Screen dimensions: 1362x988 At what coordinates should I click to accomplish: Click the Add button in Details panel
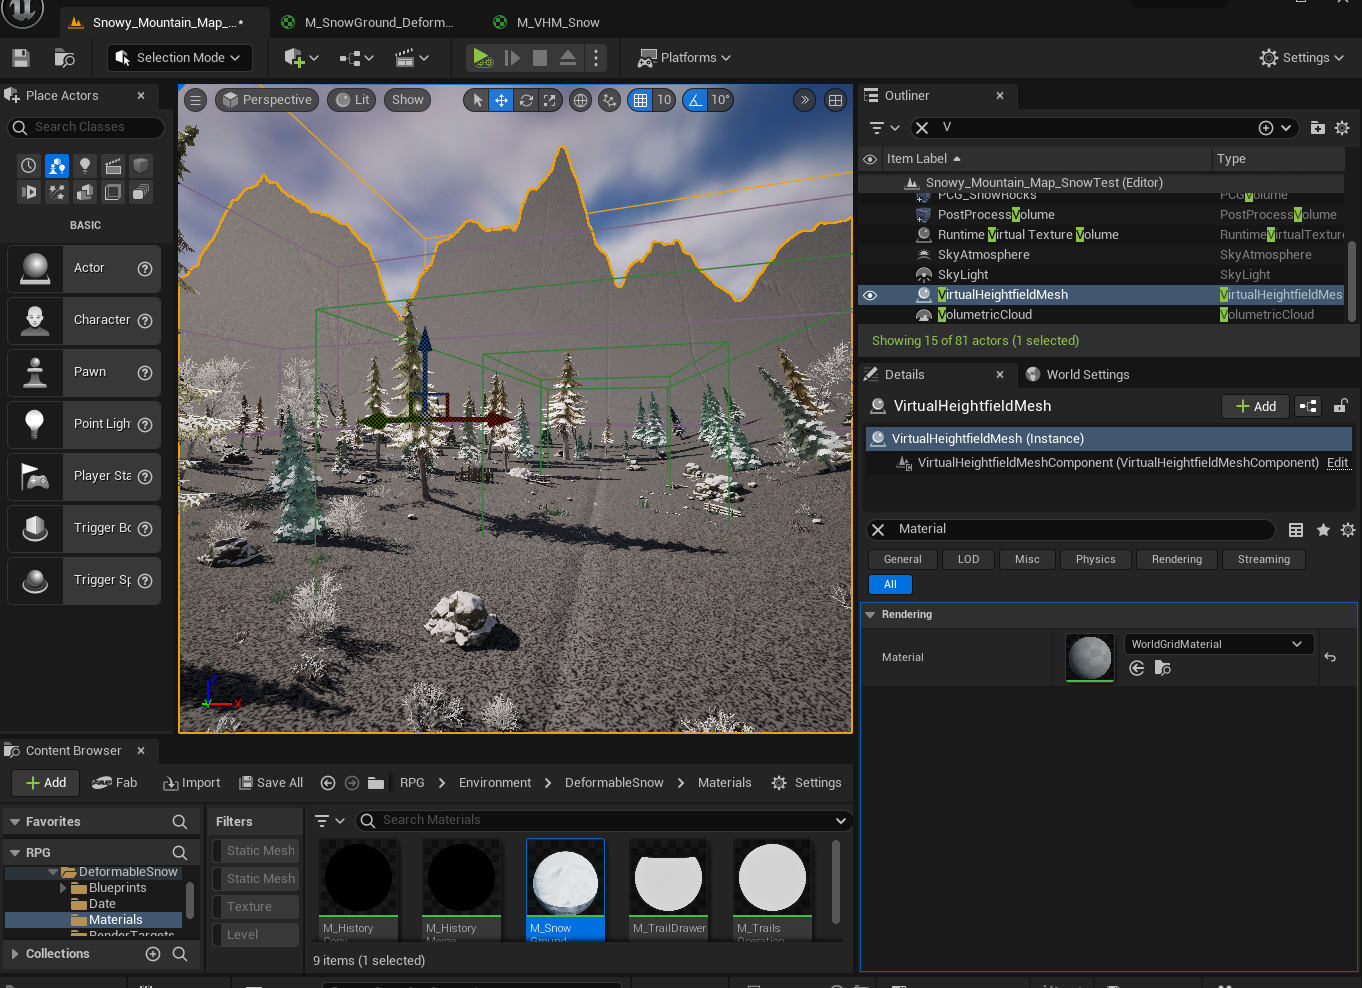point(1256,406)
